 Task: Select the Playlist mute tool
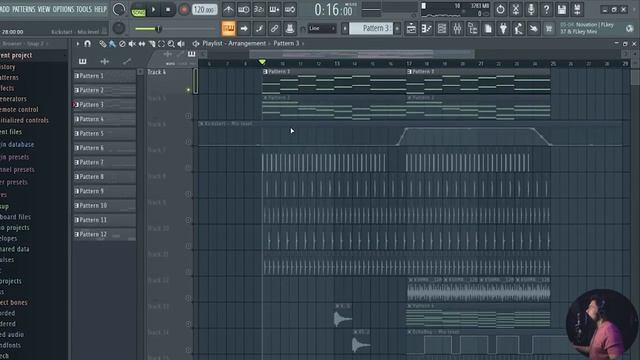point(132,44)
